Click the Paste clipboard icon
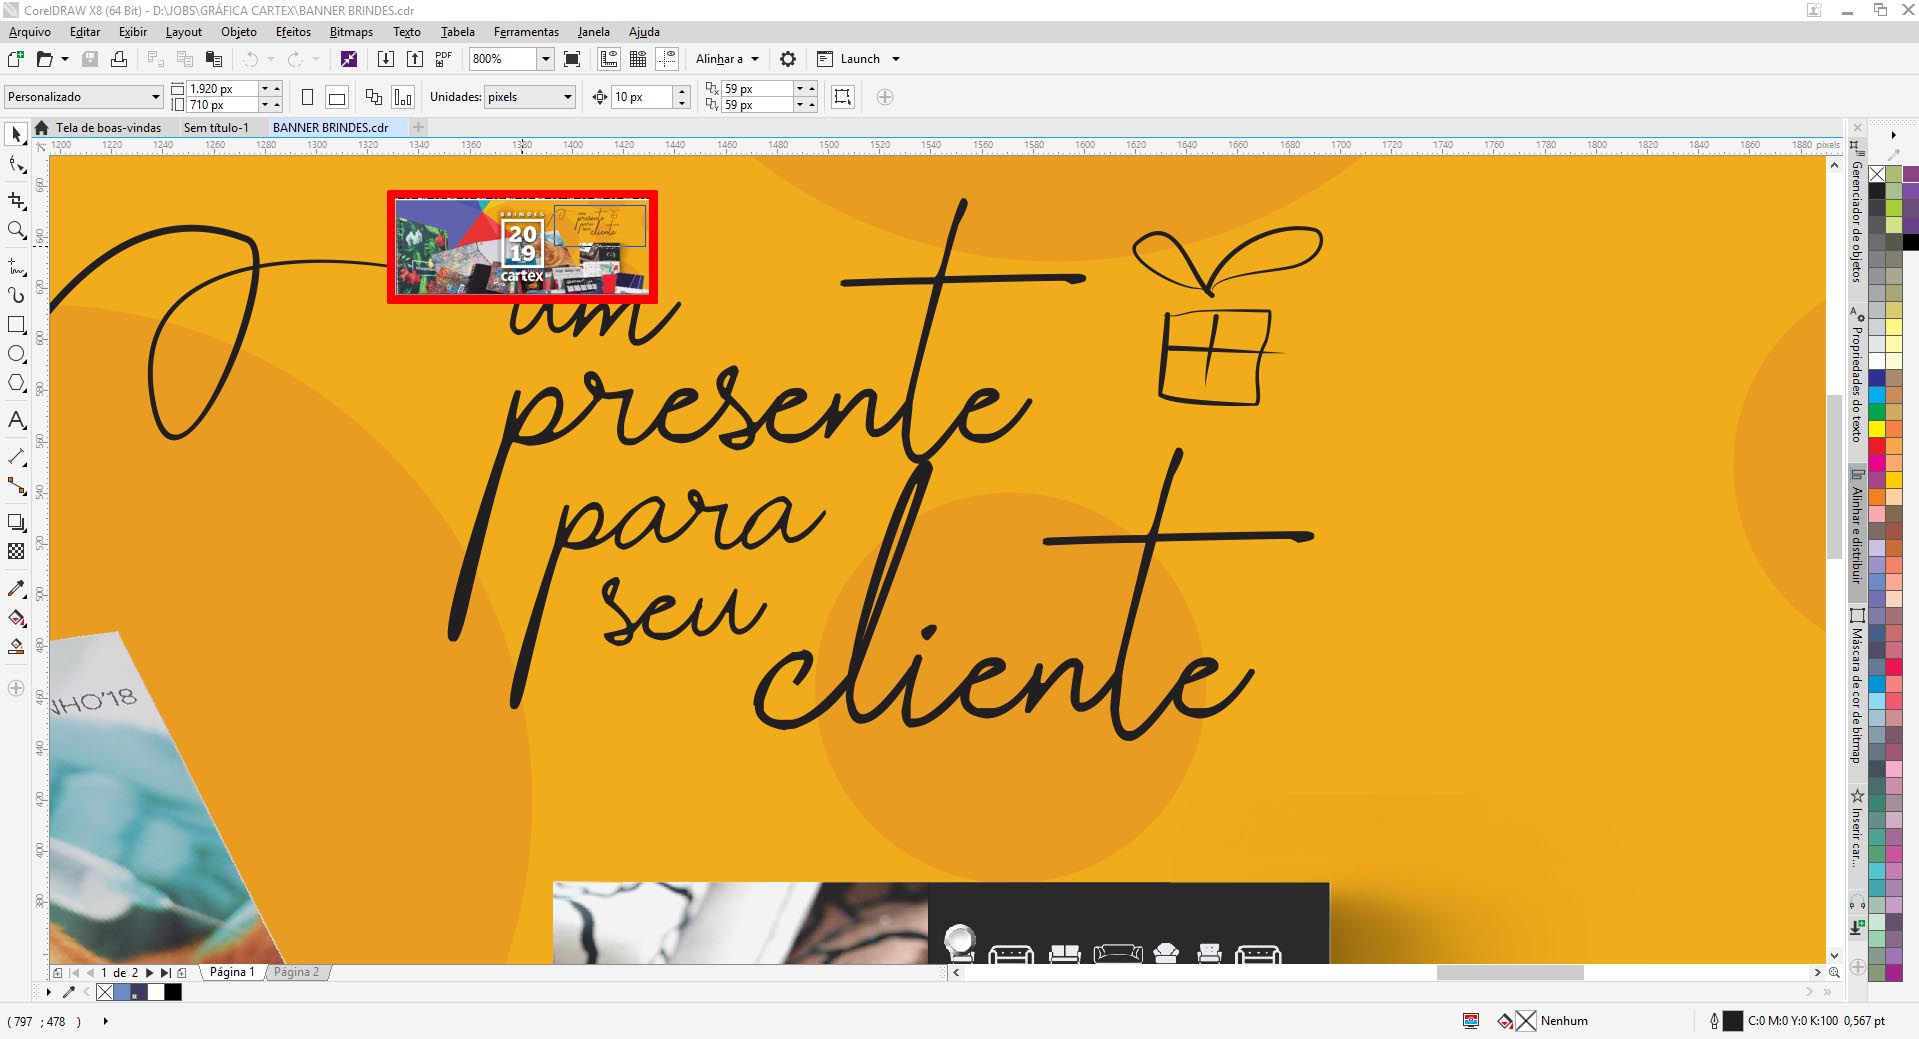Viewport: 1919px width, 1039px height. [x=213, y=59]
